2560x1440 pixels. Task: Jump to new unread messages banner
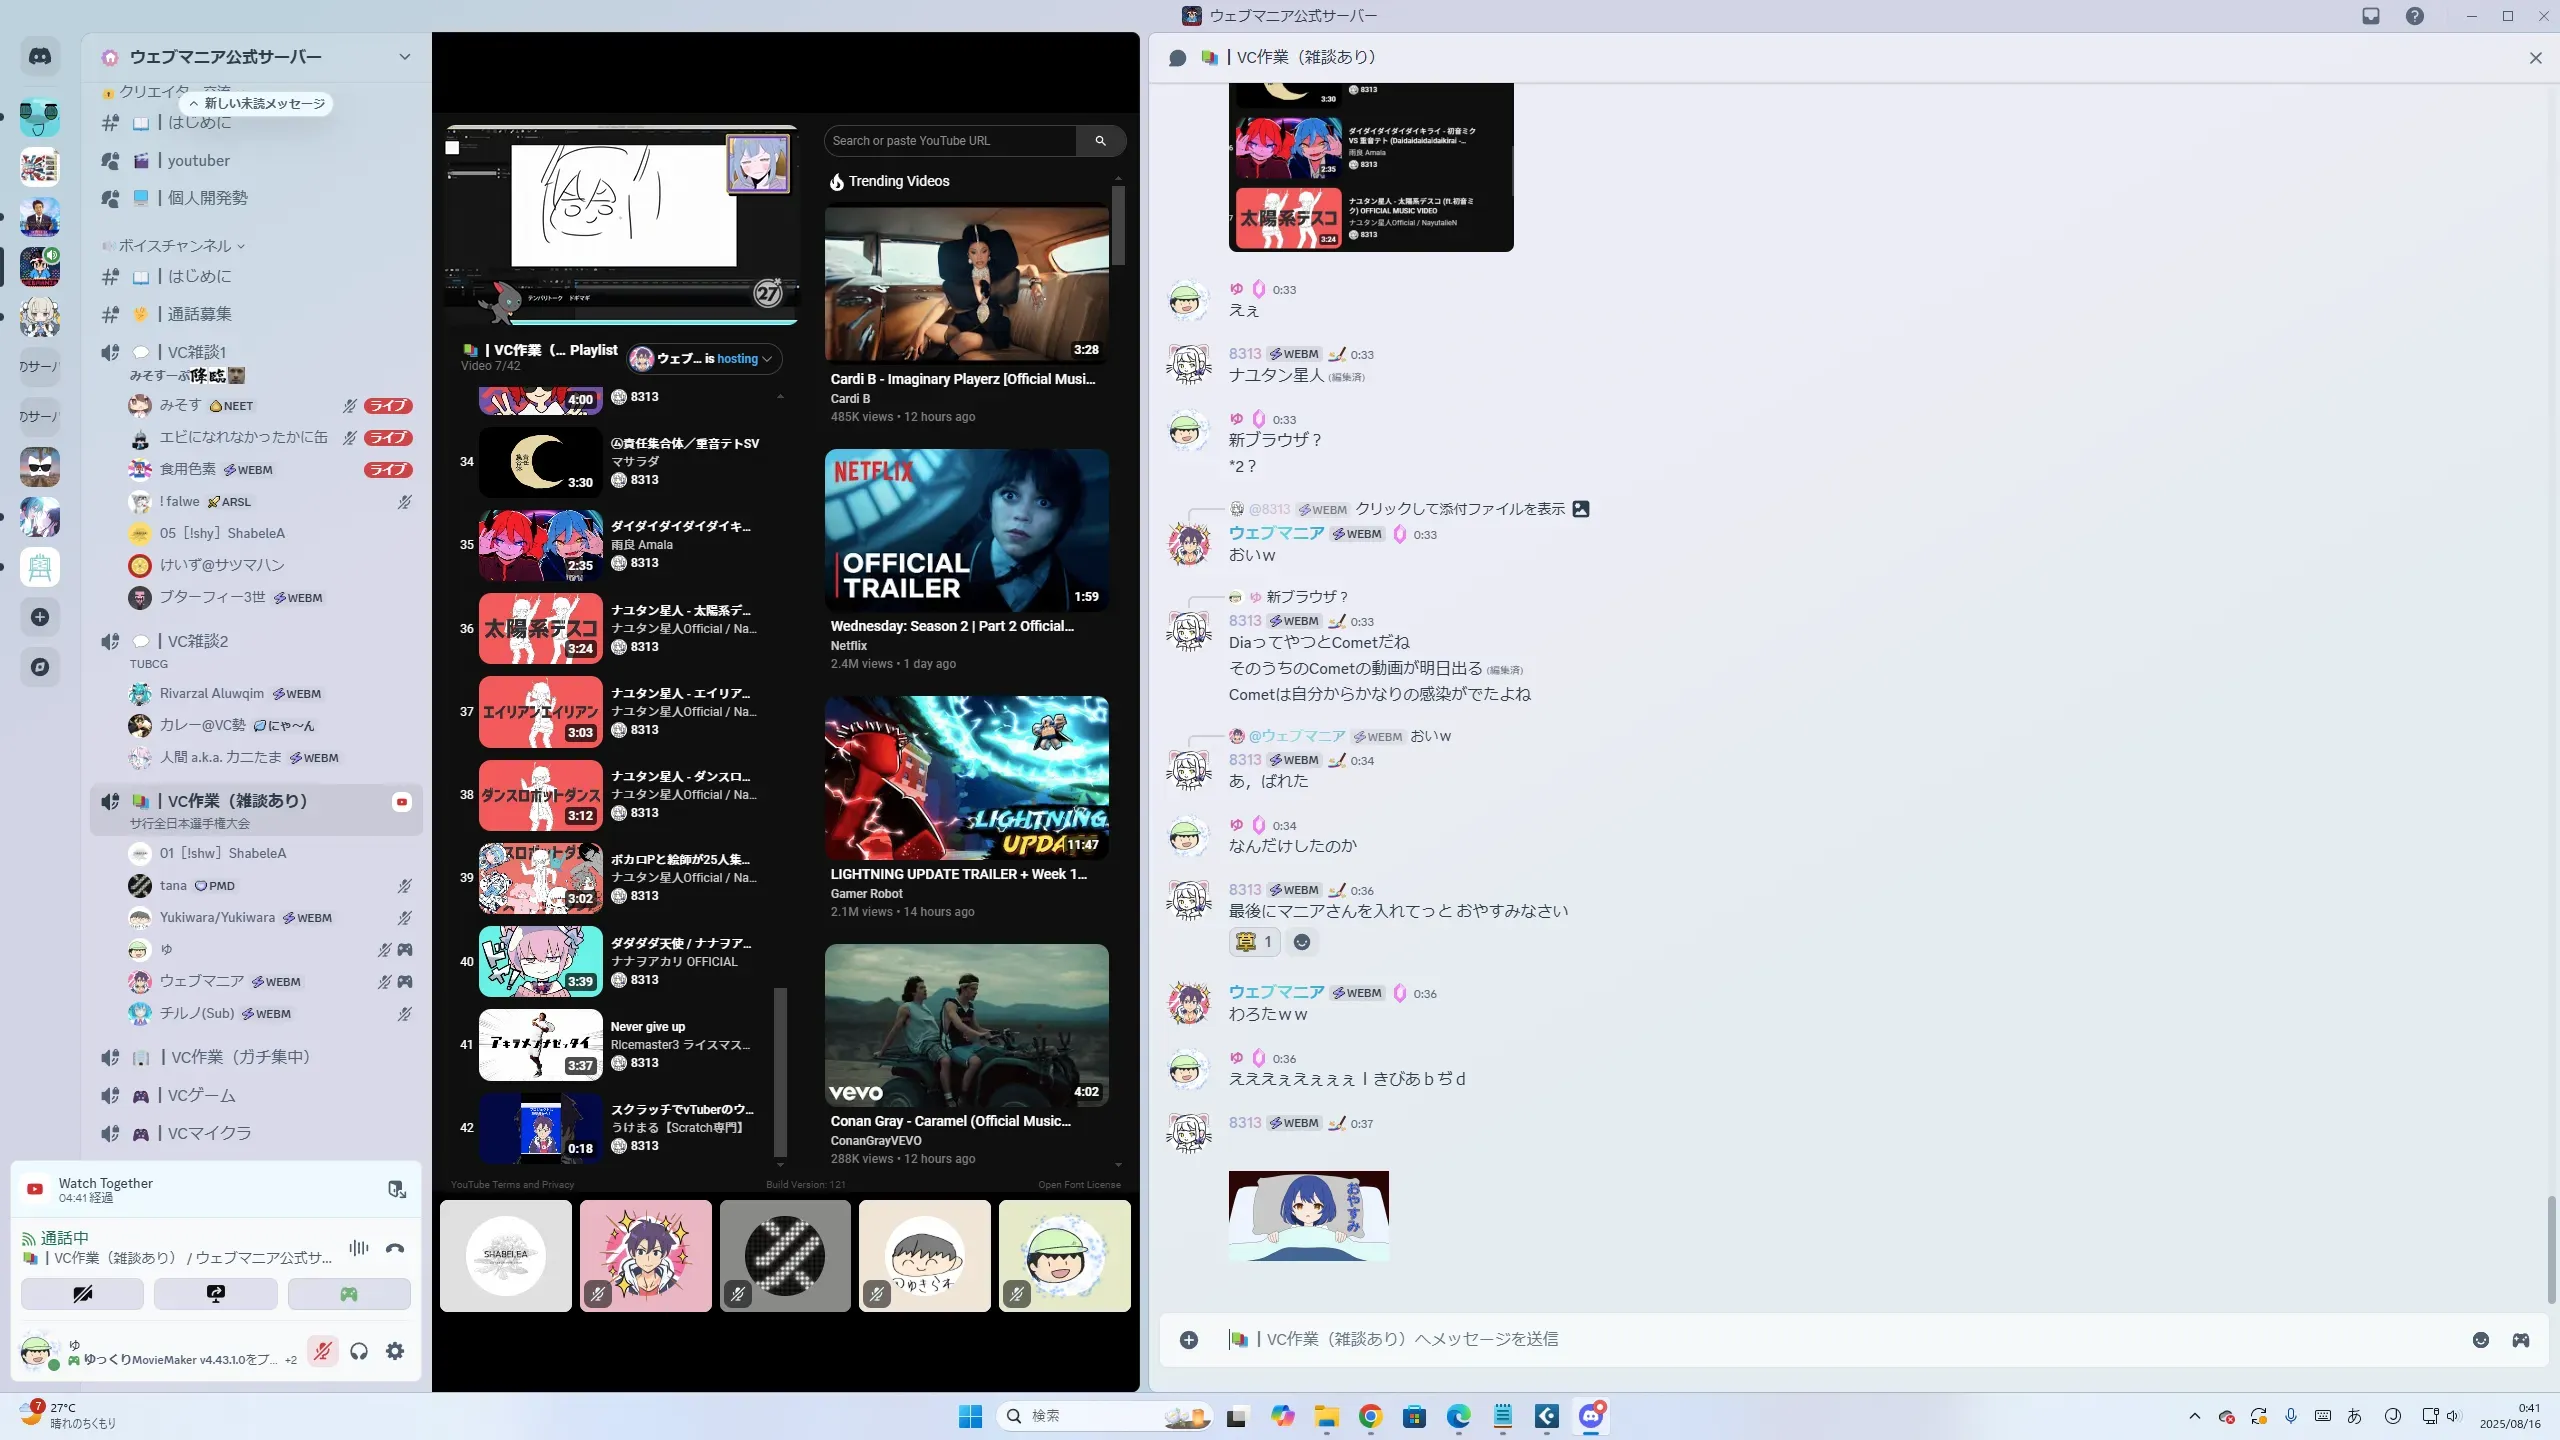pos(257,104)
